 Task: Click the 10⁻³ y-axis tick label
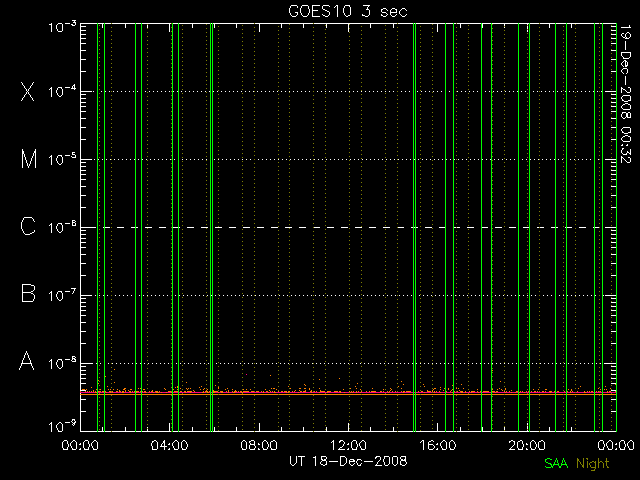coord(62,27)
